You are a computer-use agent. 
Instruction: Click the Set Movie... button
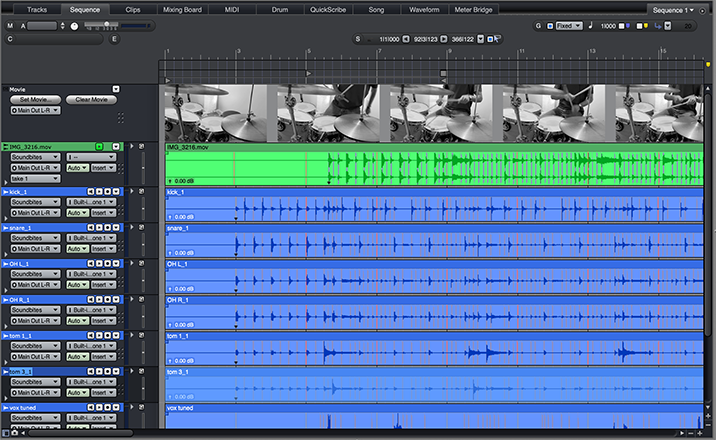point(35,99)
